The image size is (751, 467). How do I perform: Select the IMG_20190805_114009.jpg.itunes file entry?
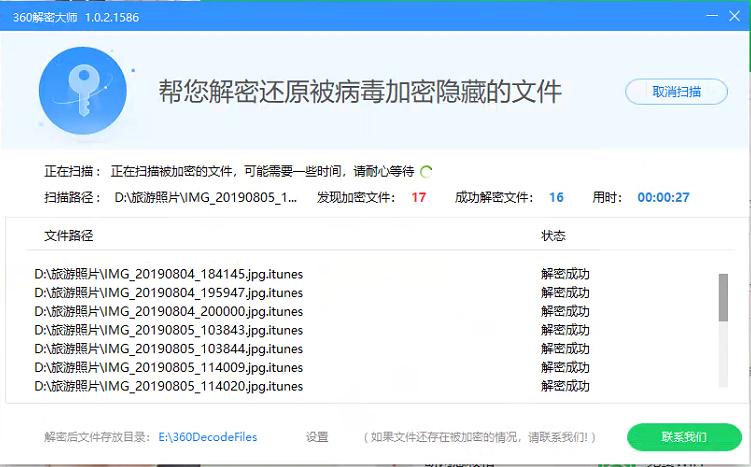(168, 367)
